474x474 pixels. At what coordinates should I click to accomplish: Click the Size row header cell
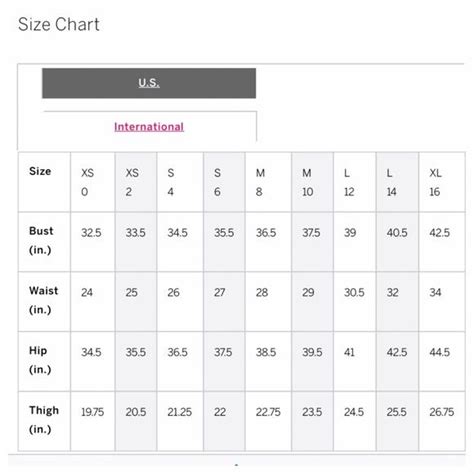point(44,182)
